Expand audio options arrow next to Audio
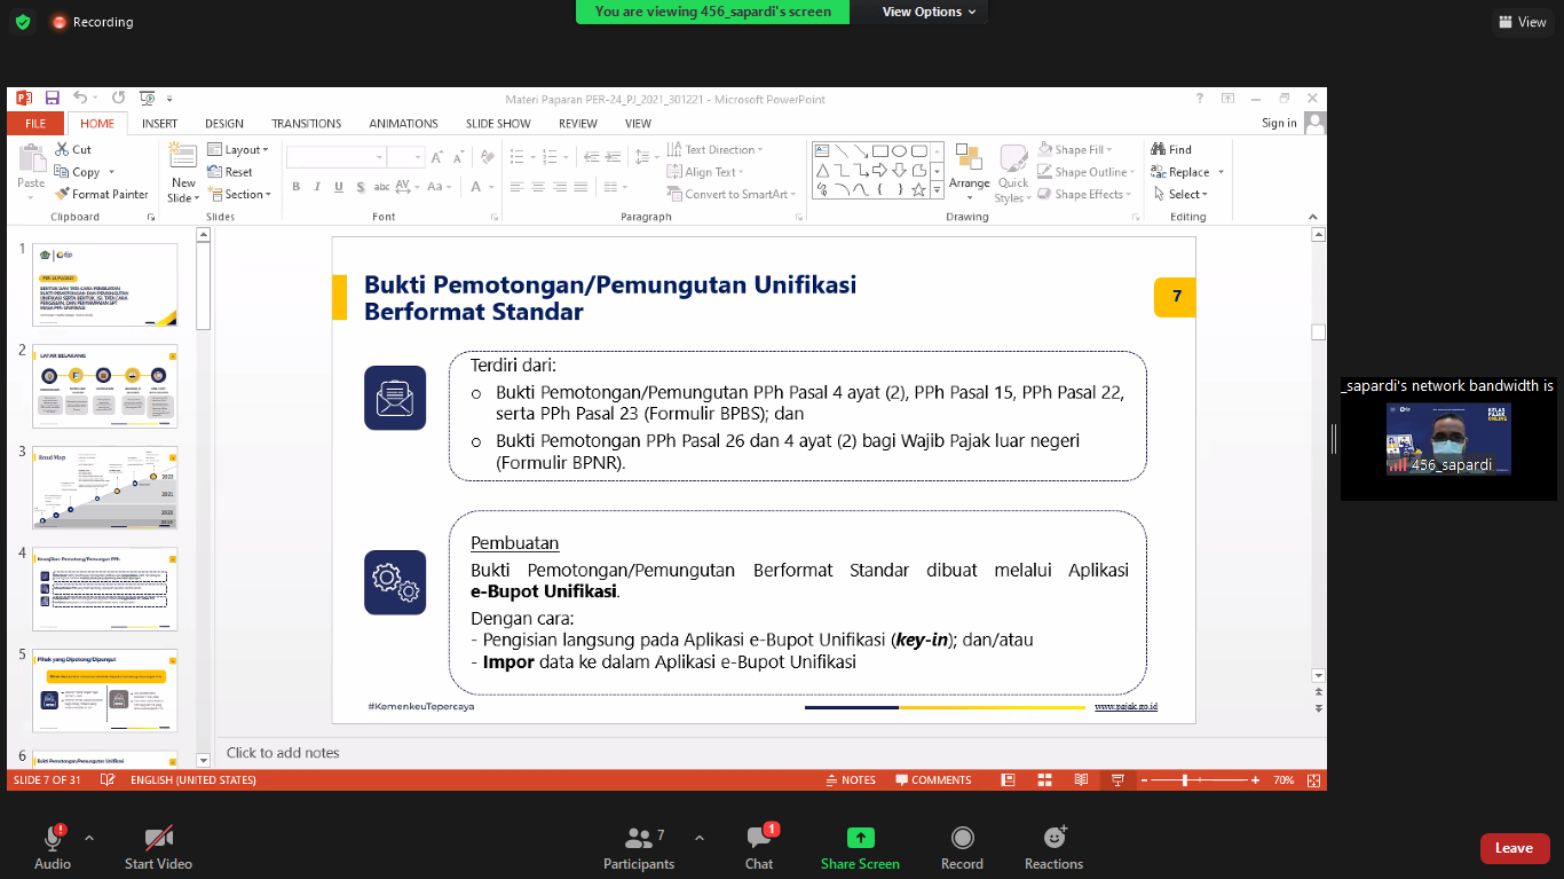1564x879 pixels. pyautogui.click(x=89, y=838)
